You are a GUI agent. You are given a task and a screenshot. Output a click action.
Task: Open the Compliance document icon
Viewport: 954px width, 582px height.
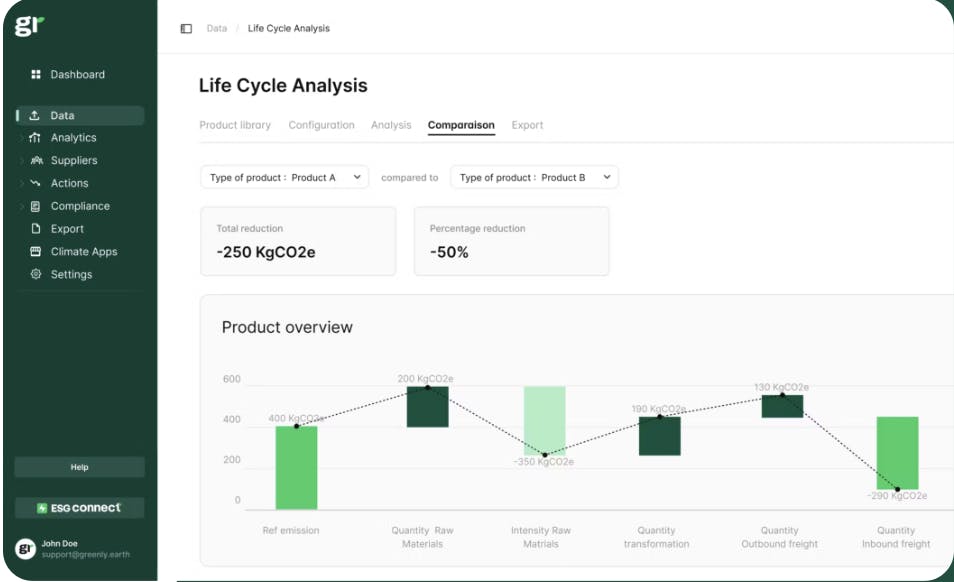[34, 206]
